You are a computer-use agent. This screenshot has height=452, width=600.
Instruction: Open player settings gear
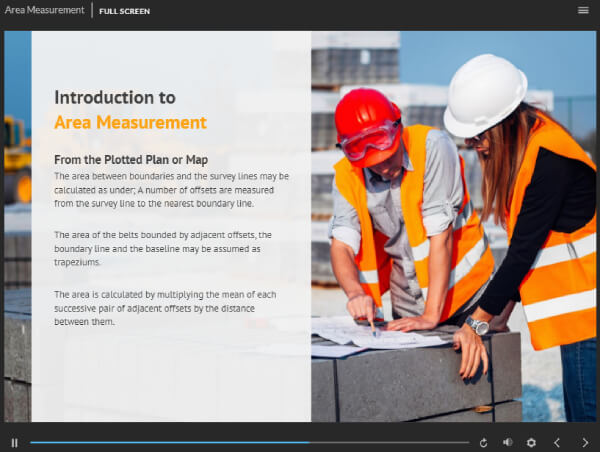pos(531,442)
